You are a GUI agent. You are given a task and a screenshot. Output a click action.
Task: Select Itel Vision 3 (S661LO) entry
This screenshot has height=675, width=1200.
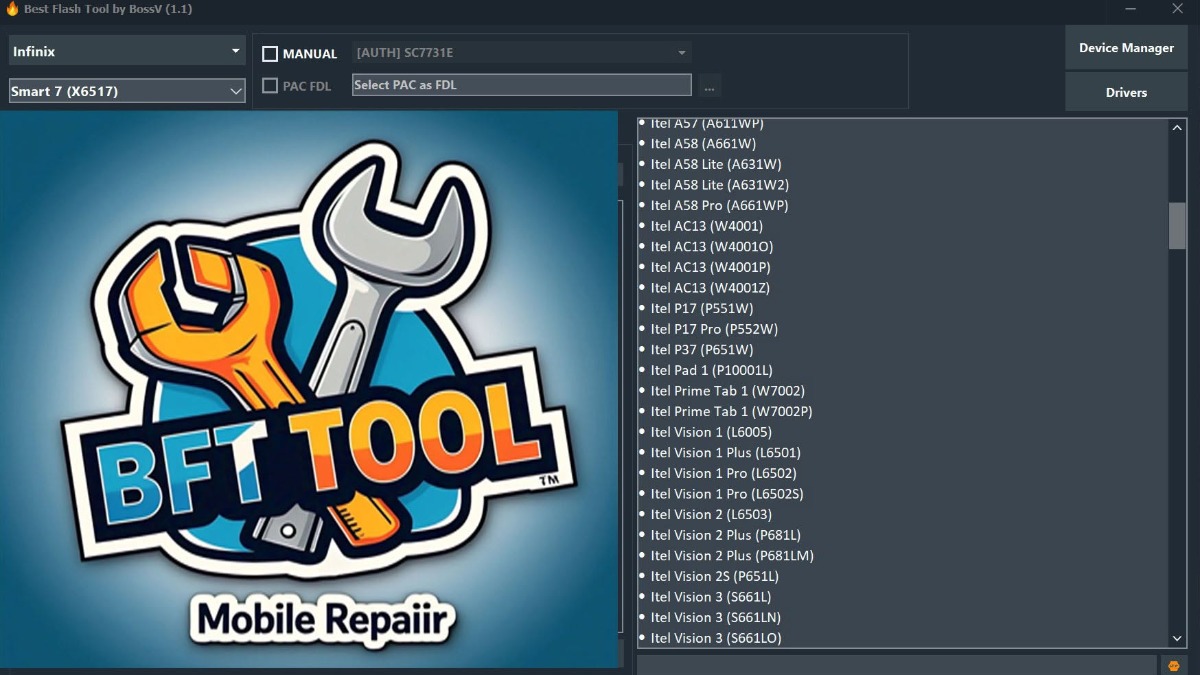pyautogui.click(x=716, y=638)
